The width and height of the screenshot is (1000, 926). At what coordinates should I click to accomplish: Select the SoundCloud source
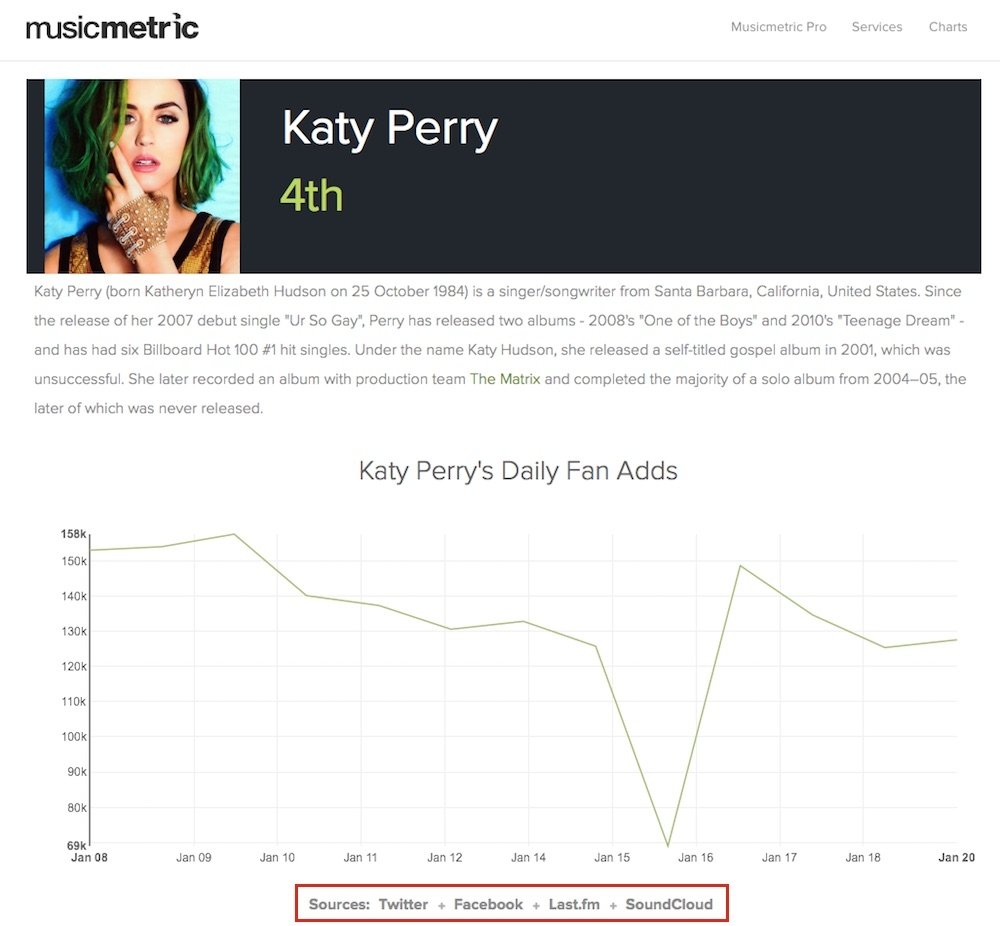(669, 904)
